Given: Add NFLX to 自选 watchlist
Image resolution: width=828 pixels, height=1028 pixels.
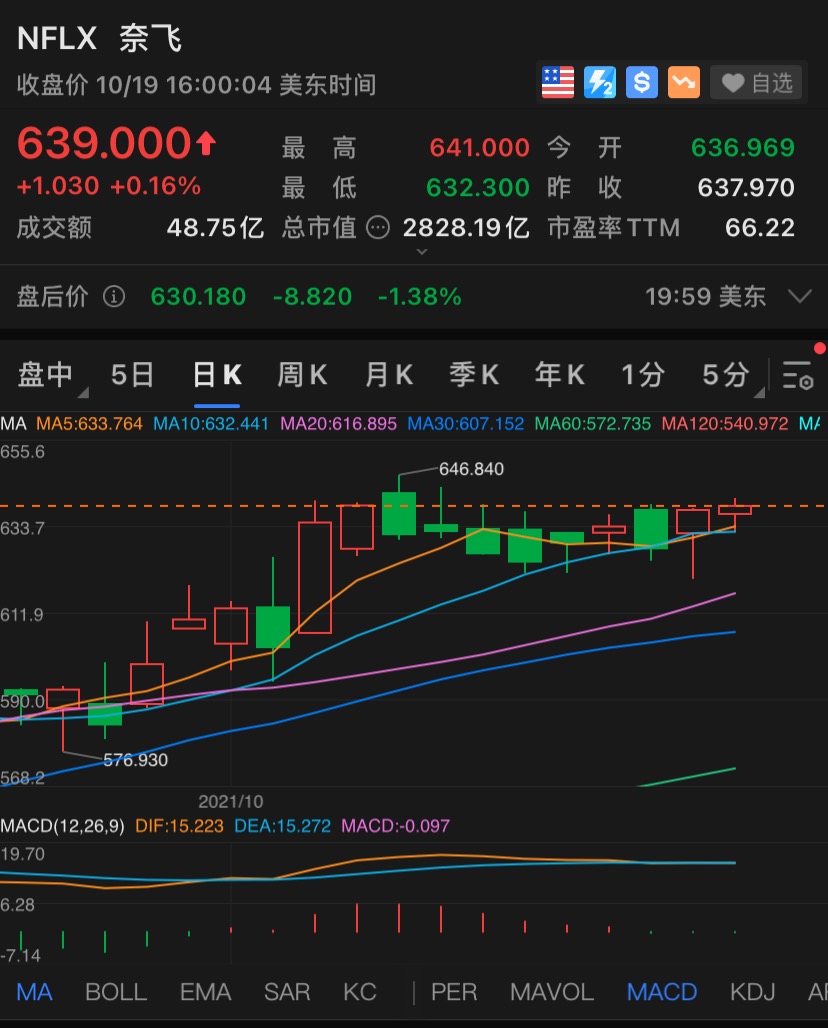Looking at the screenshot, I should (758, 82).
